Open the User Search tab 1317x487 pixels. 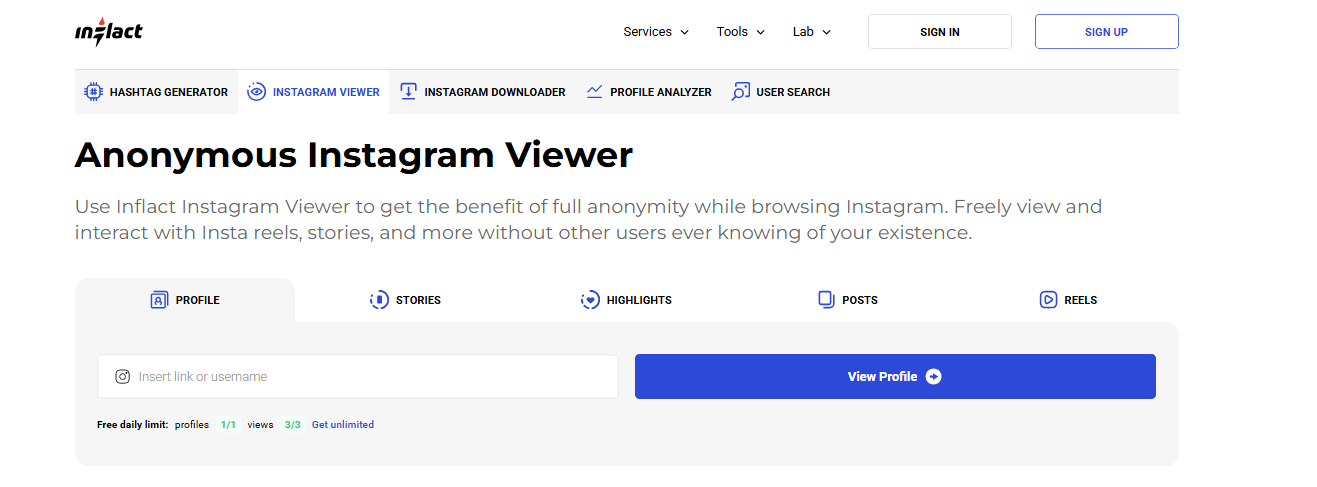coord(781,92)
